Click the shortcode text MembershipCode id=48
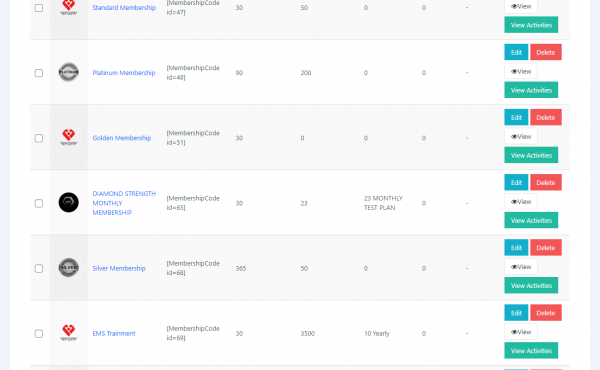Screen dimensions: 600x370 coord(193,72)
